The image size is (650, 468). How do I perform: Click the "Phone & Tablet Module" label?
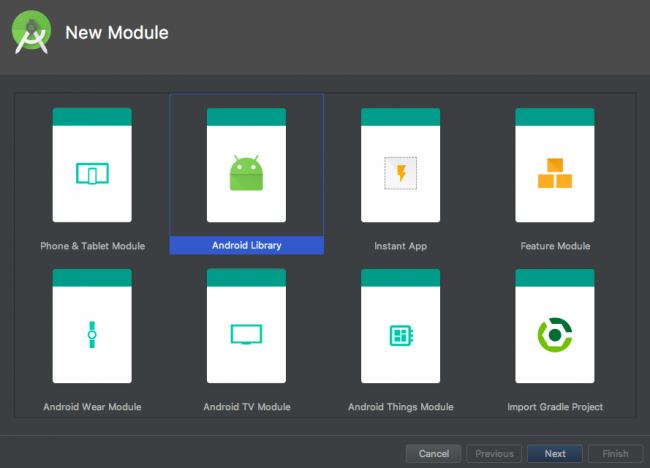click(92, 246)
